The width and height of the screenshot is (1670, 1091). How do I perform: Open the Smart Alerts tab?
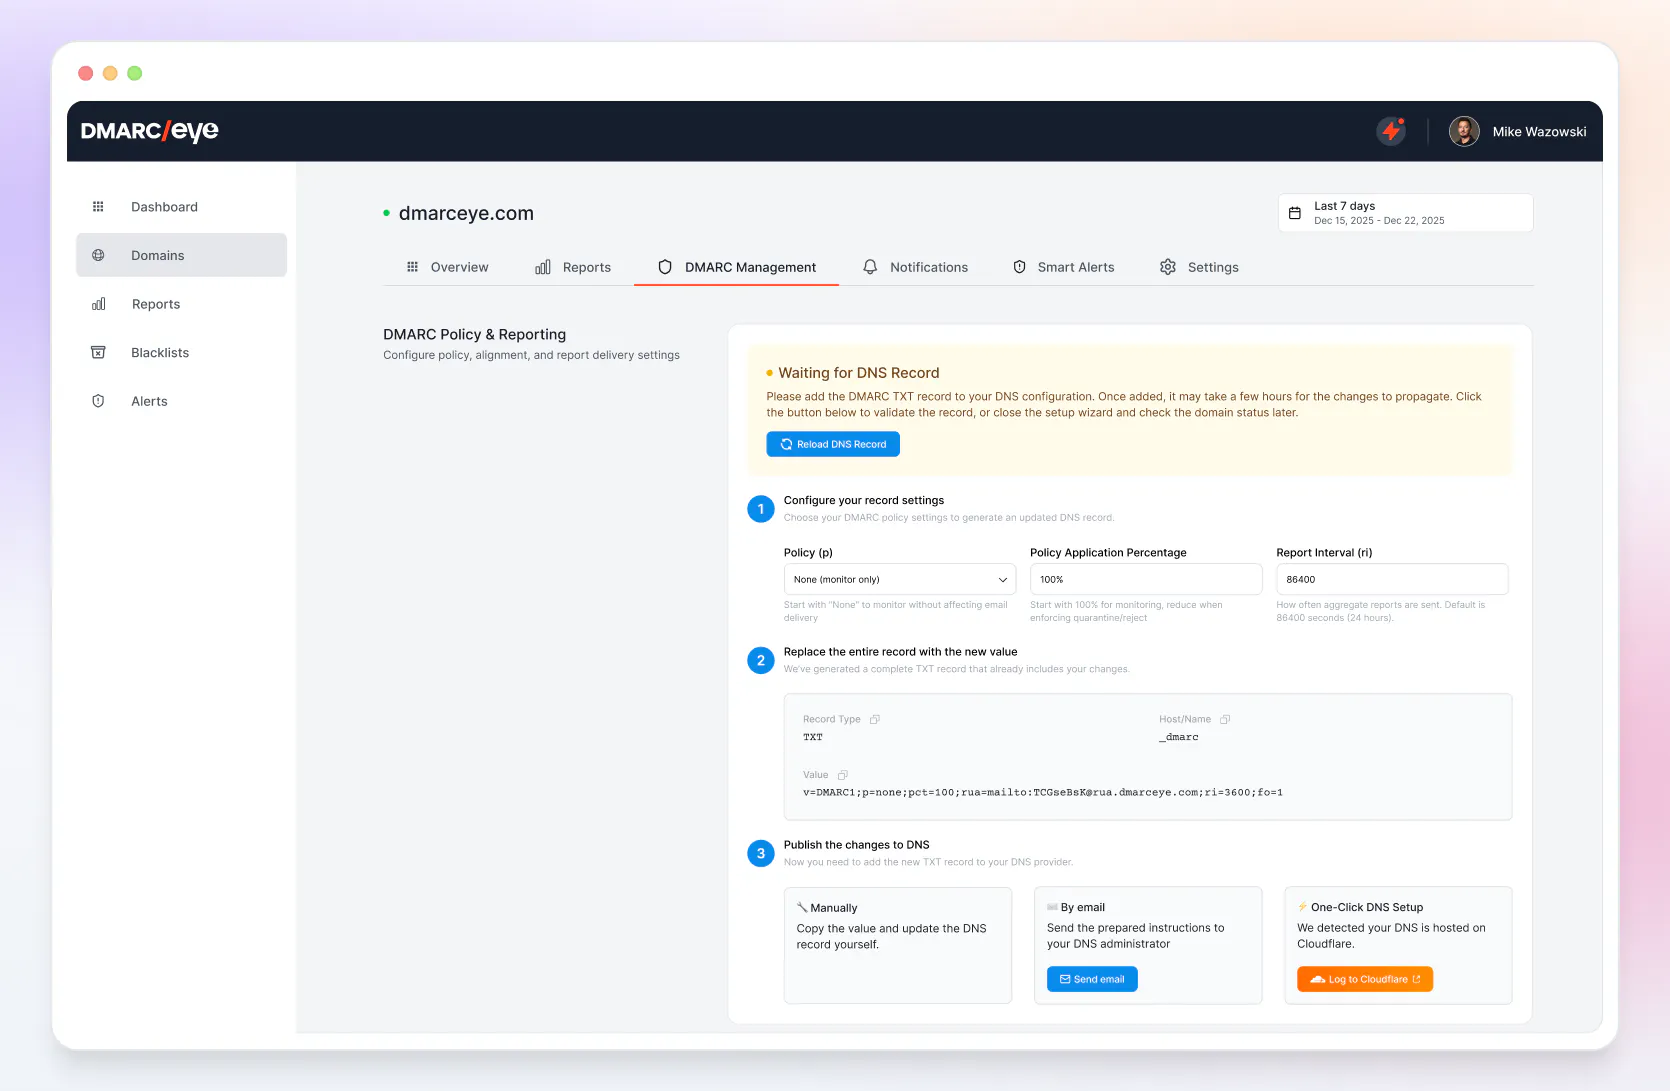tap(1063, 267)
